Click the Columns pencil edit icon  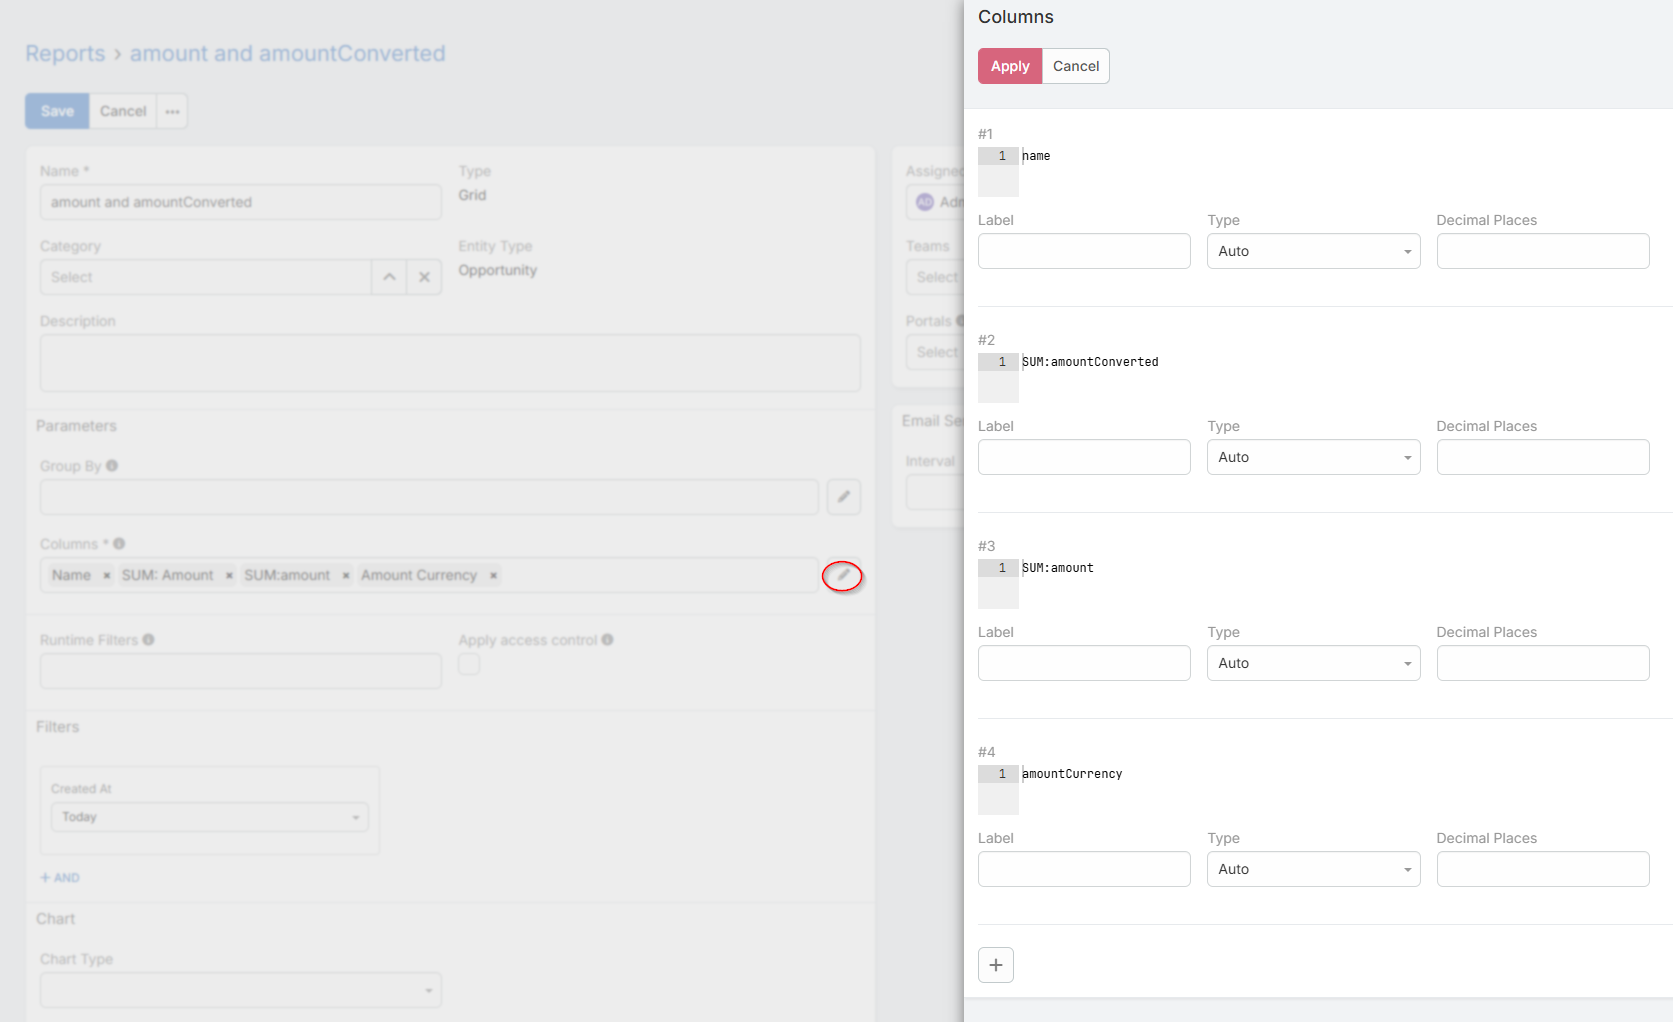843,576
